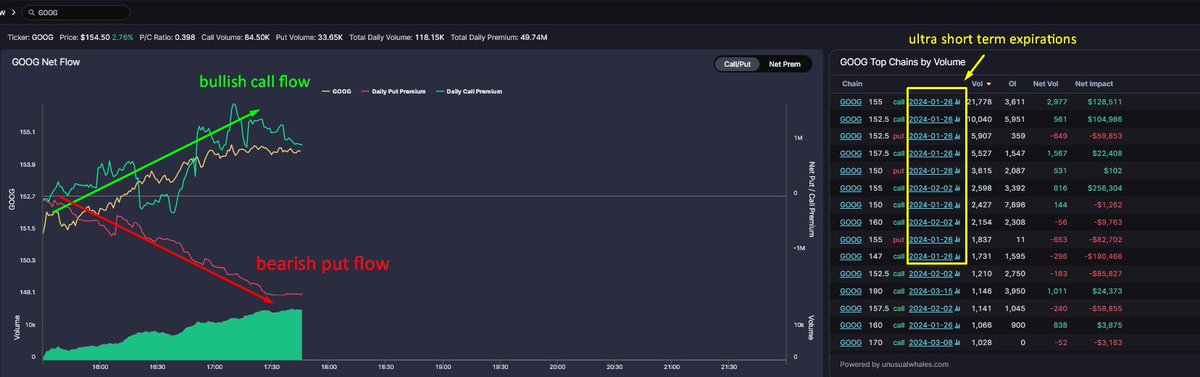Sort by the Chain column header
Viewport: 1200px width, 377px height.
853,83
